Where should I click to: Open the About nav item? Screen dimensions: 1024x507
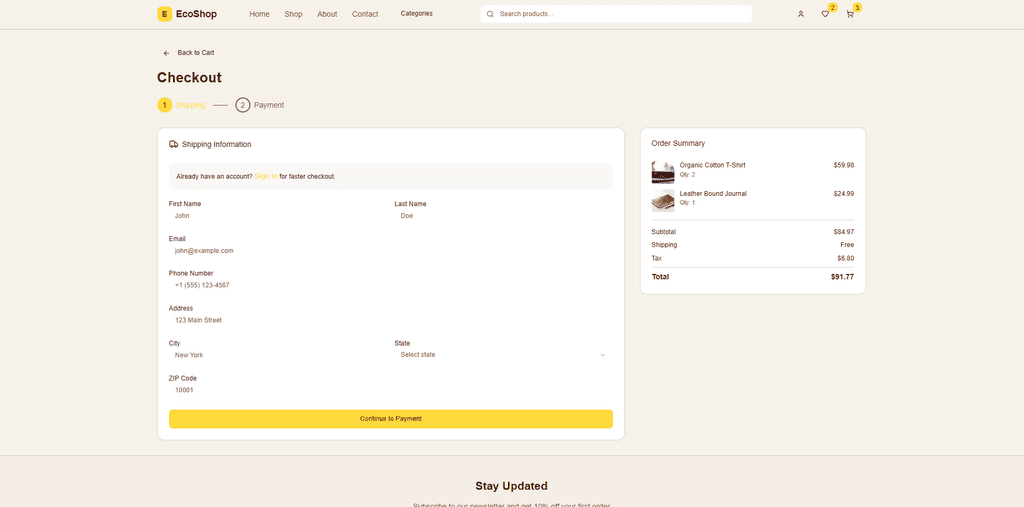point(327,14)
